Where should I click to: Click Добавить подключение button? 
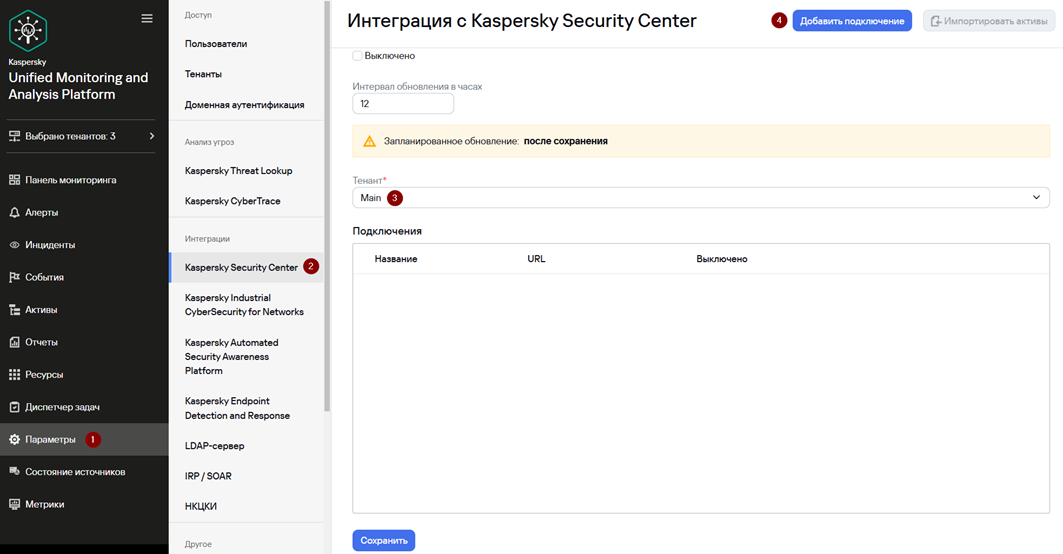click(852, 21)
